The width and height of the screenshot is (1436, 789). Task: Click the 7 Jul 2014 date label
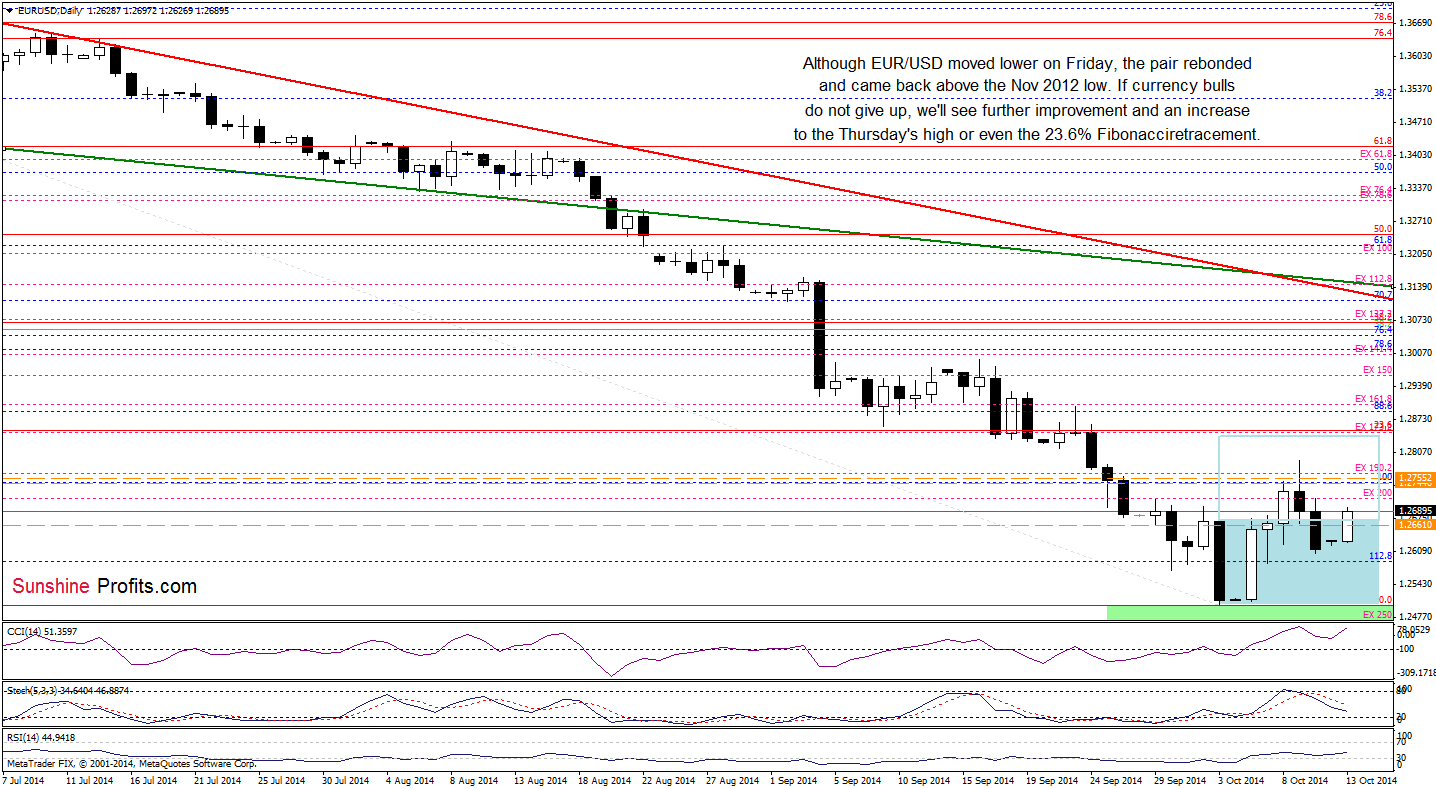click(24, 780)
